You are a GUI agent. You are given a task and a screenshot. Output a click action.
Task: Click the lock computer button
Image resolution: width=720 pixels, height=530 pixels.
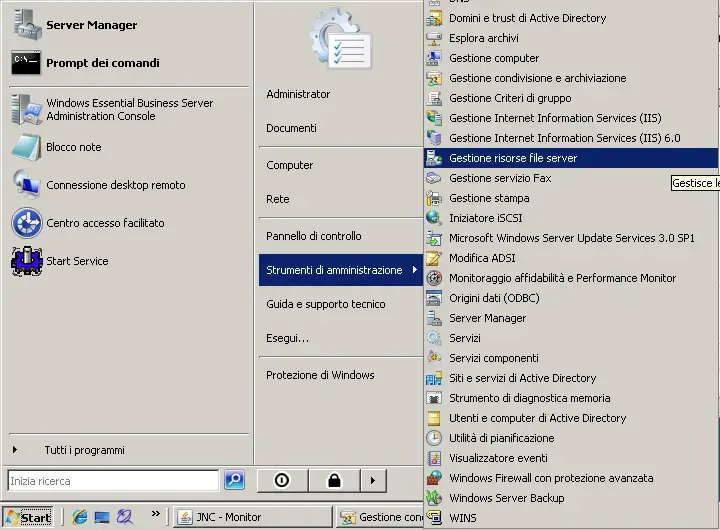[x=334, y=481]
